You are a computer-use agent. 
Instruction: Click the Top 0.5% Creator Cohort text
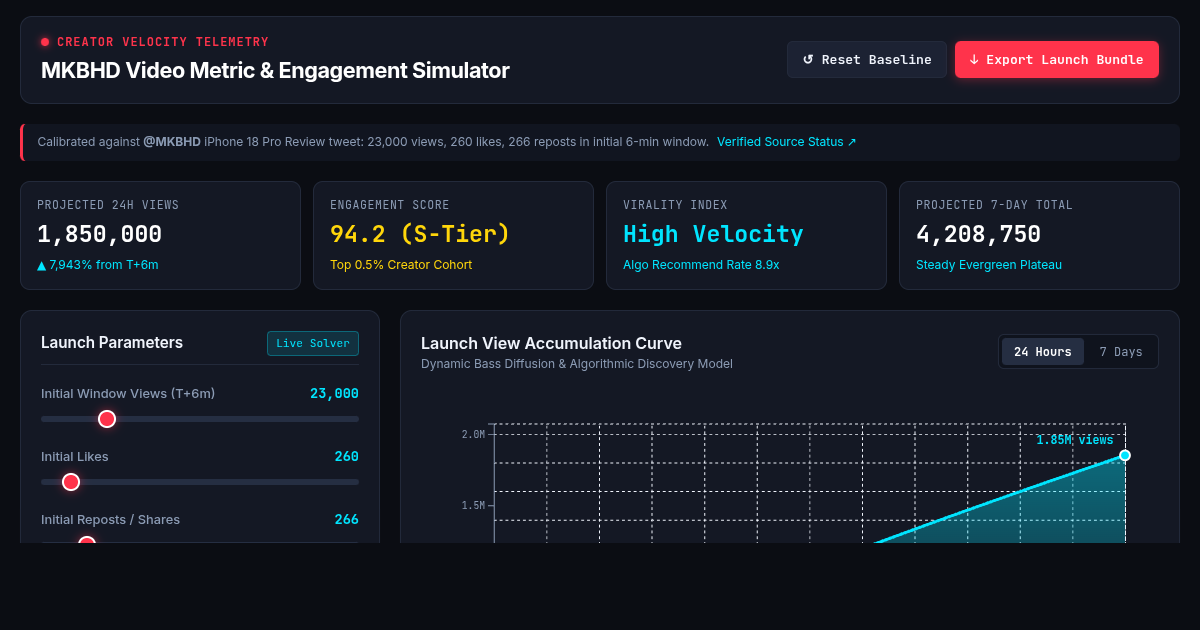click(401, 265)
